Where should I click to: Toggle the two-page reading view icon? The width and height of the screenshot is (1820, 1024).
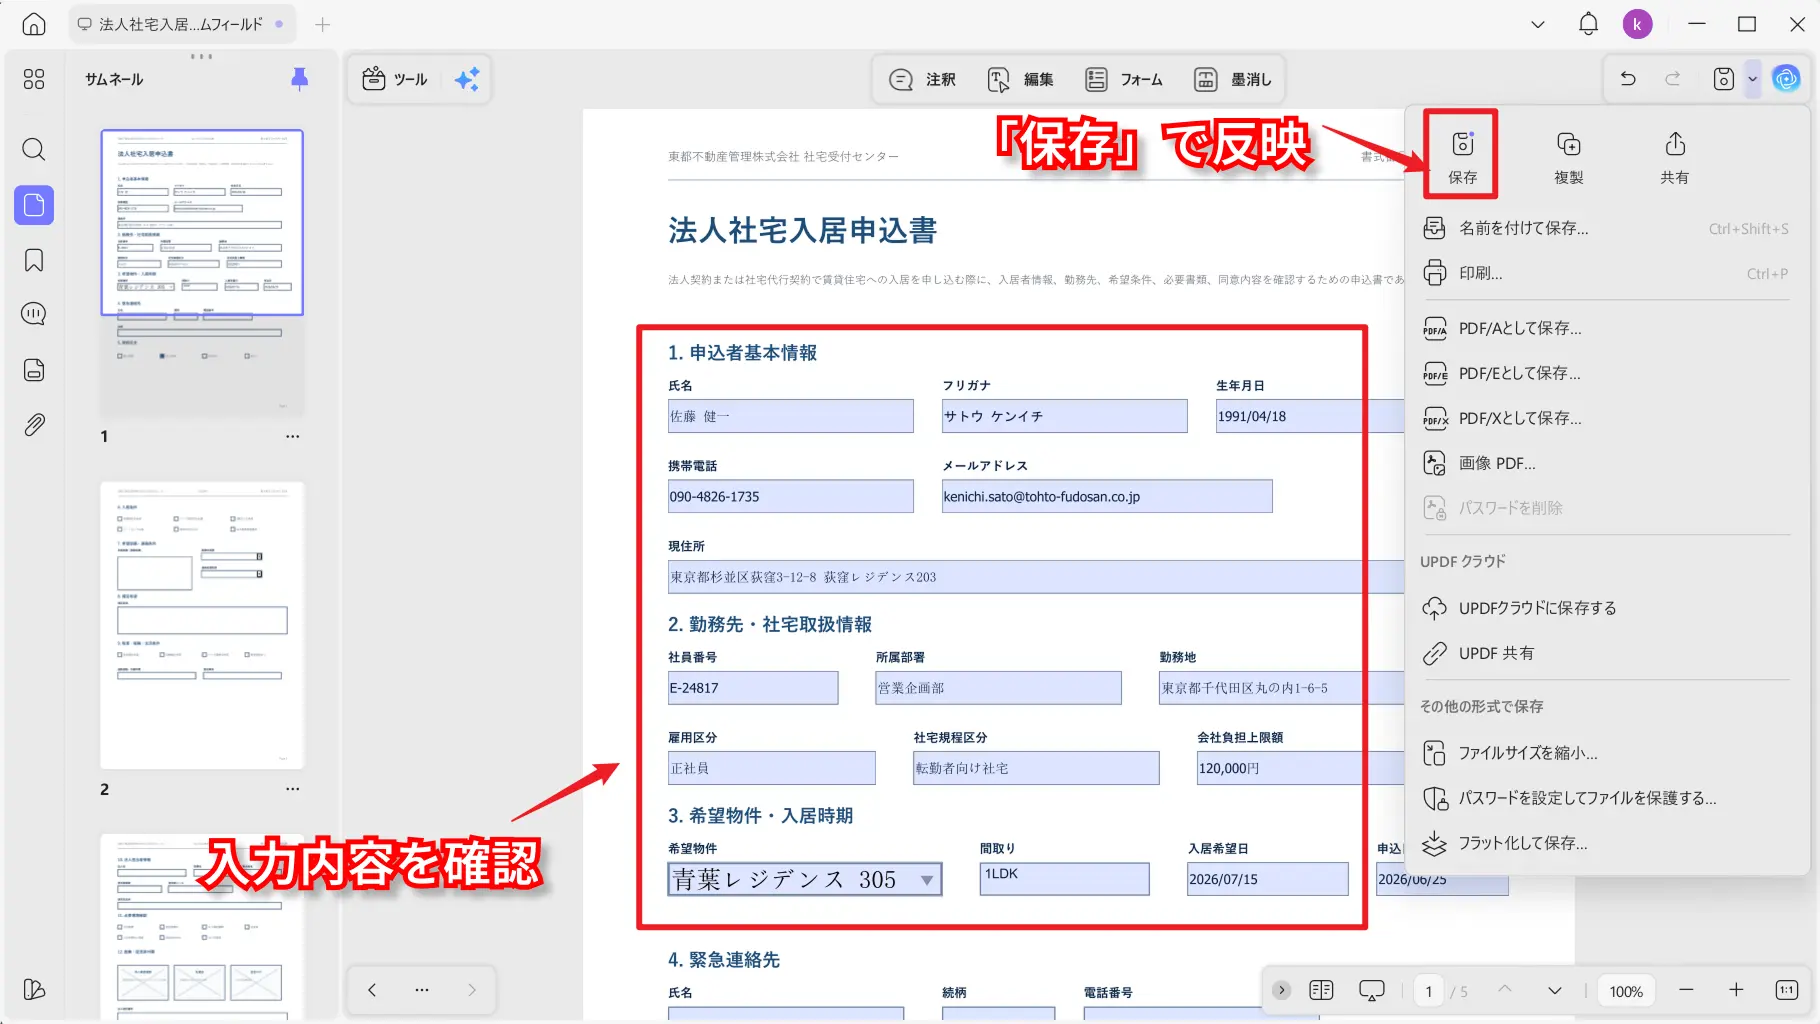tap(1321, 990)
